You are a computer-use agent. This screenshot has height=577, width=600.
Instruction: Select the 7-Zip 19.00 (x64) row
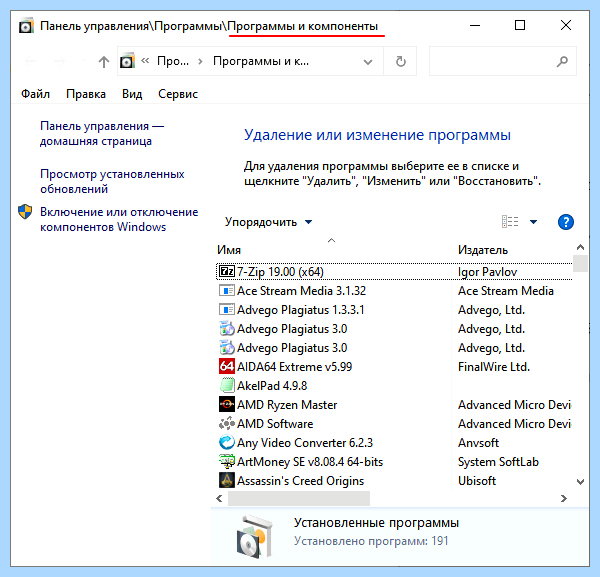click(395, 272)
